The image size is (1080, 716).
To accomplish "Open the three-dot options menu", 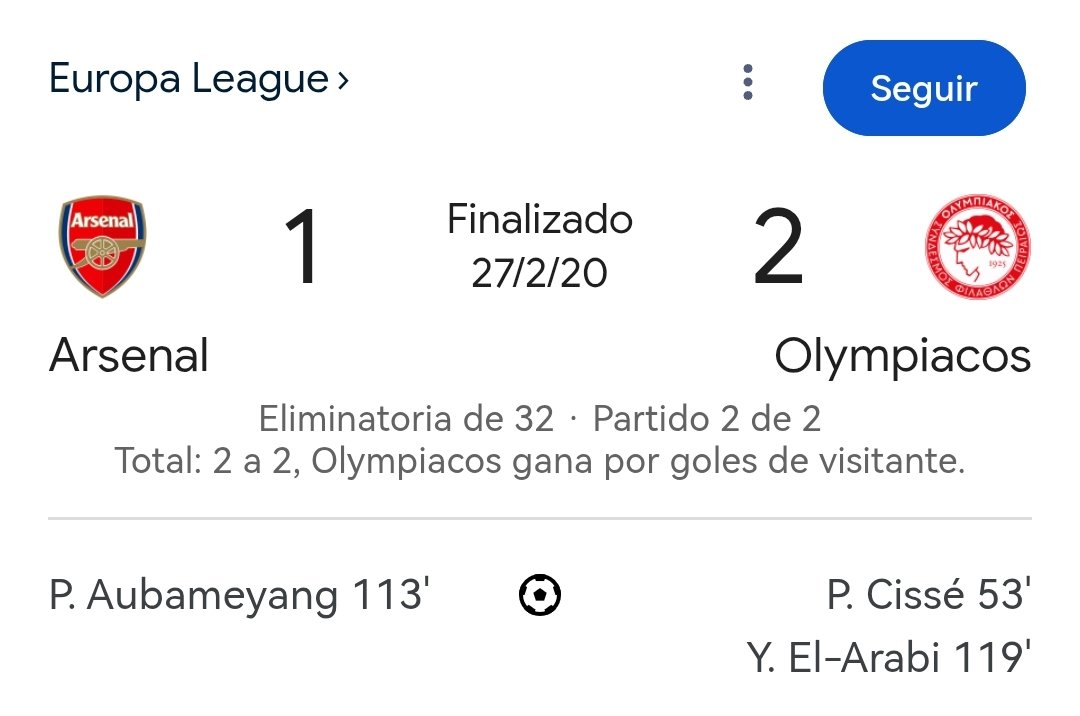I will [748, 83].
